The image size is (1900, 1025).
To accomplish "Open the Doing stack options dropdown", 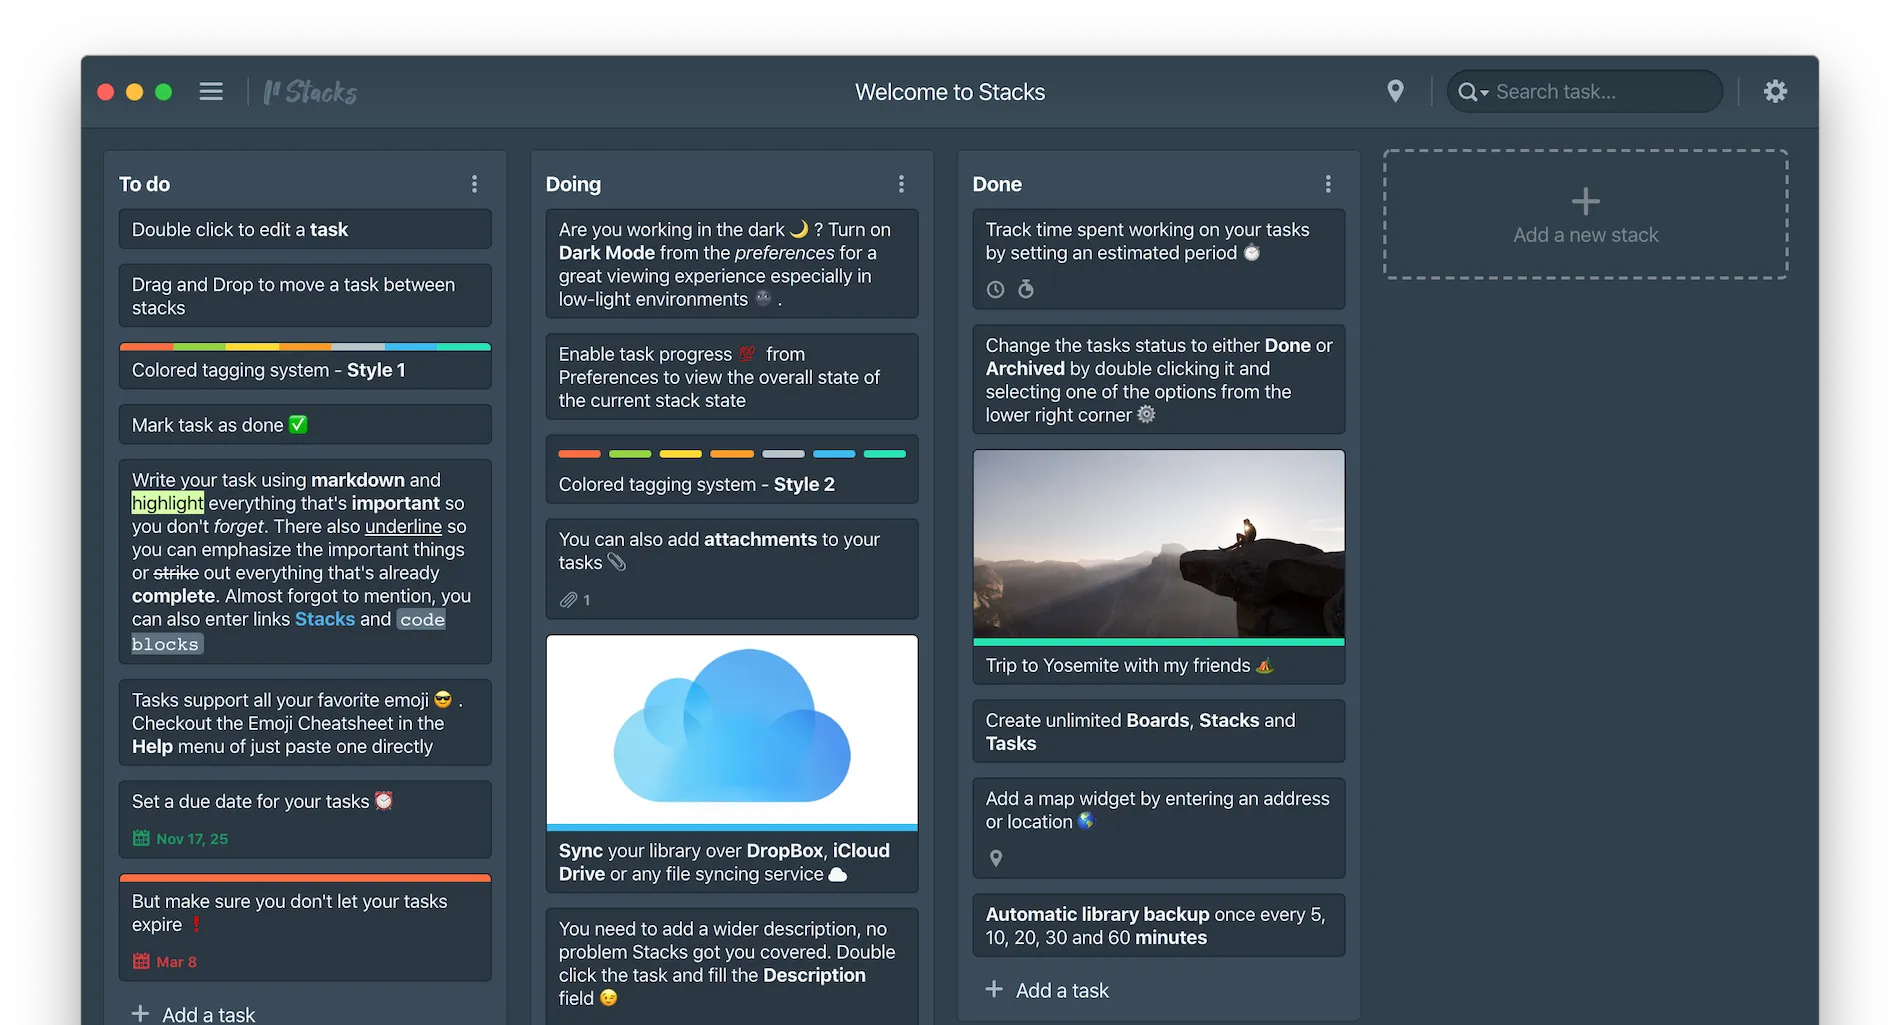I will point(901,184).
